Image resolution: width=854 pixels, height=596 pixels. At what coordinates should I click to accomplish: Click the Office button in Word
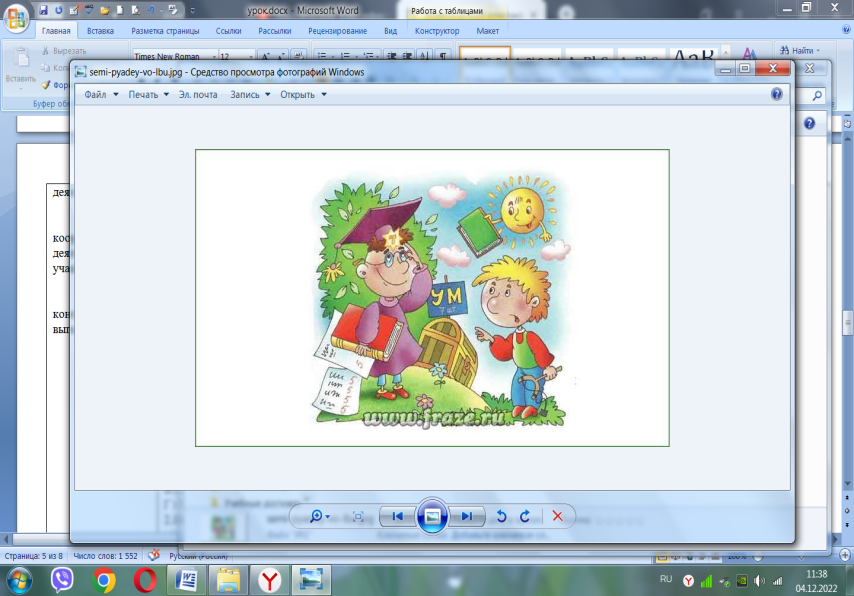16,17
